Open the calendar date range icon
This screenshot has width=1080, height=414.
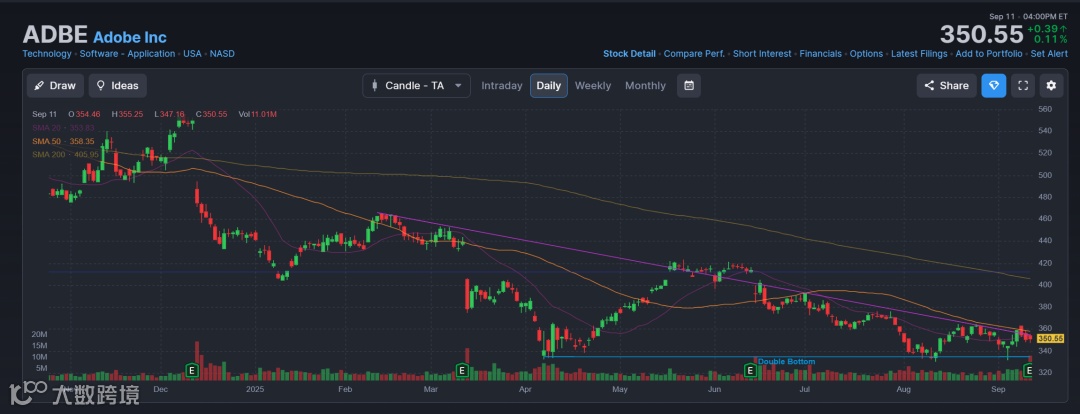tap(689, 85)
